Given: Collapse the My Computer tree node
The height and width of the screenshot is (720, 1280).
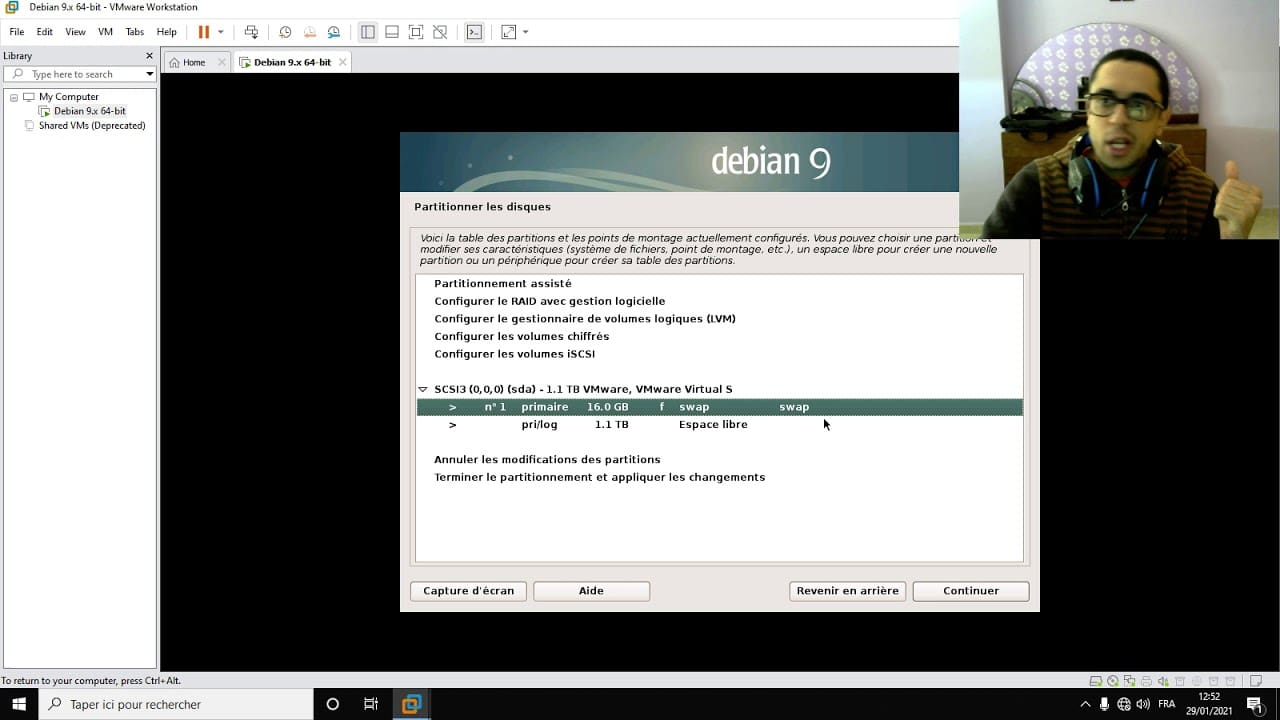Looking at the screenshot, I should click(x=14, y=97).
